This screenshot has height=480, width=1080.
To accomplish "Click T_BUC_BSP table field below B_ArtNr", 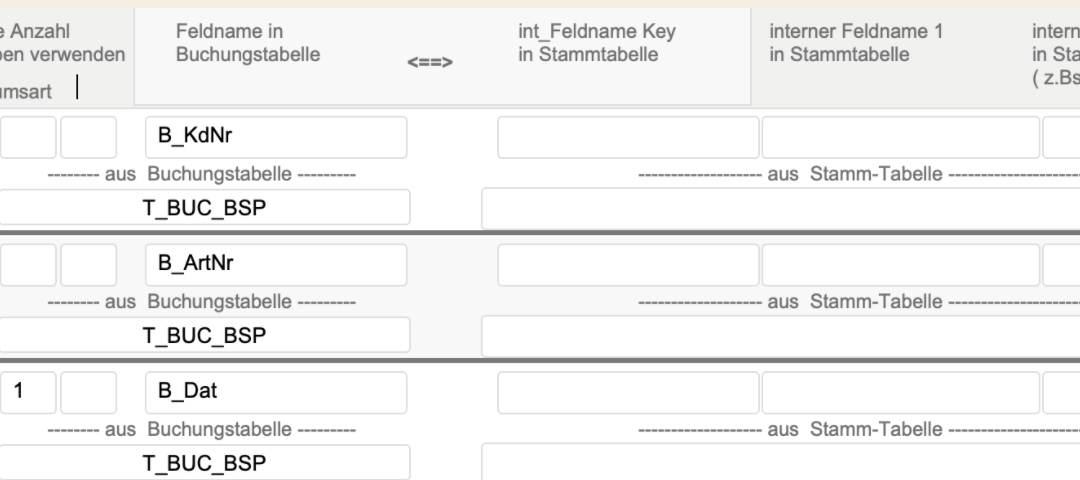I will click(204, 336).
